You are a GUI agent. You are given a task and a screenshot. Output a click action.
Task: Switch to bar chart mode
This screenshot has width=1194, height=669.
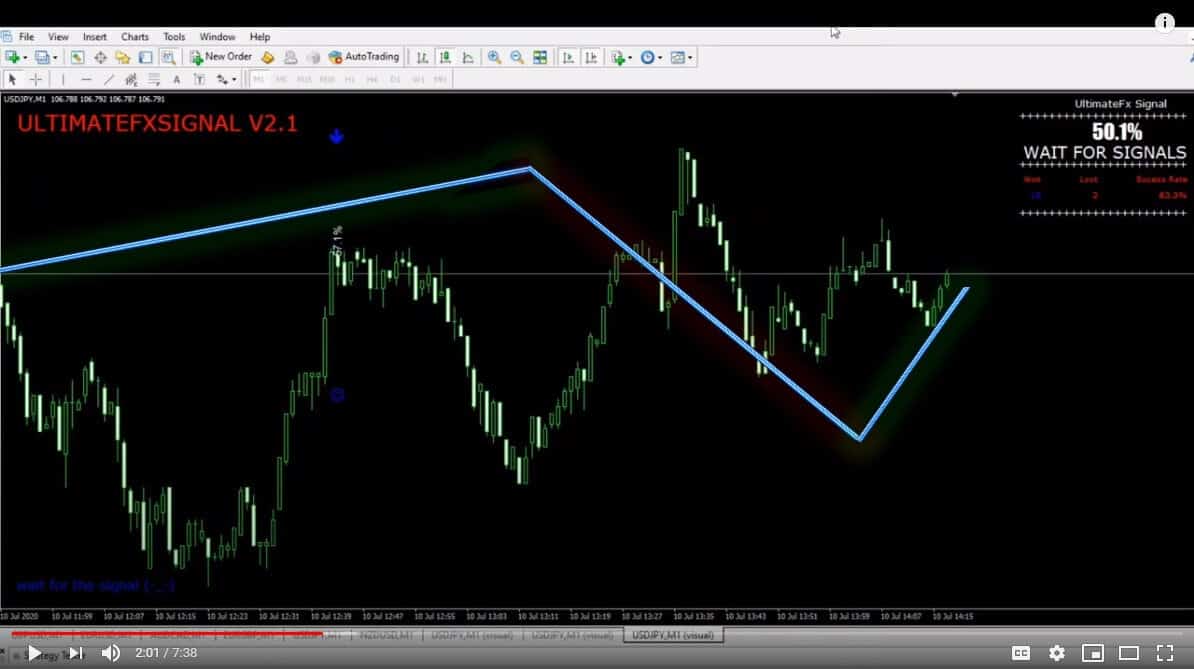[423, 57]
